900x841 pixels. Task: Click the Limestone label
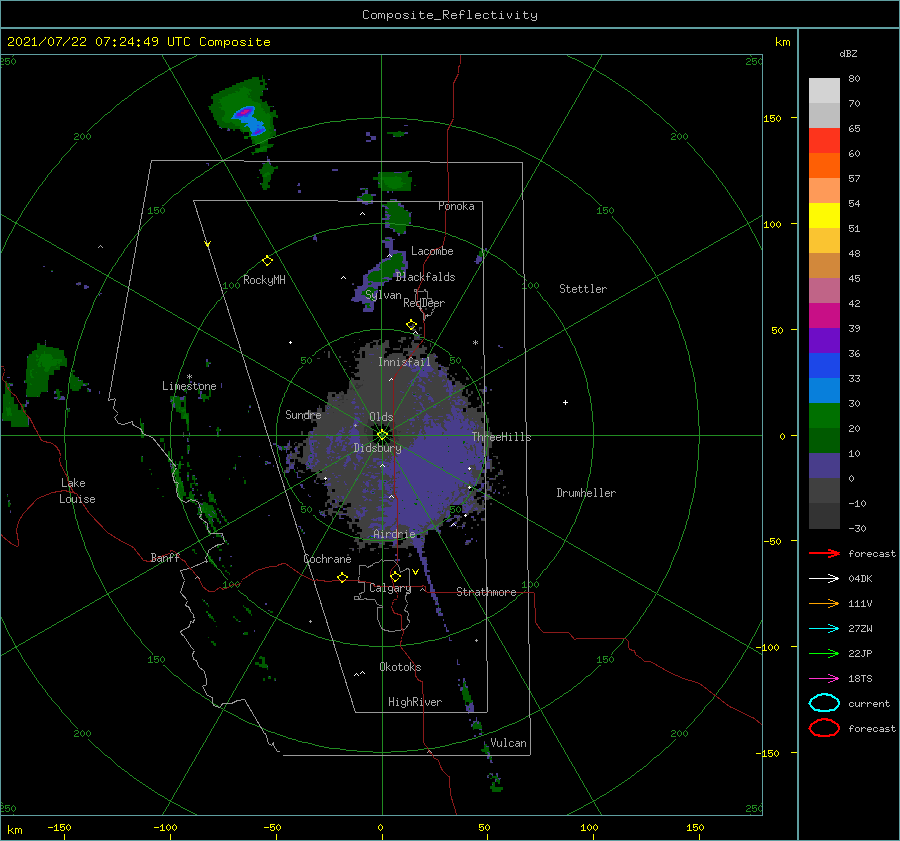[189, 386]
